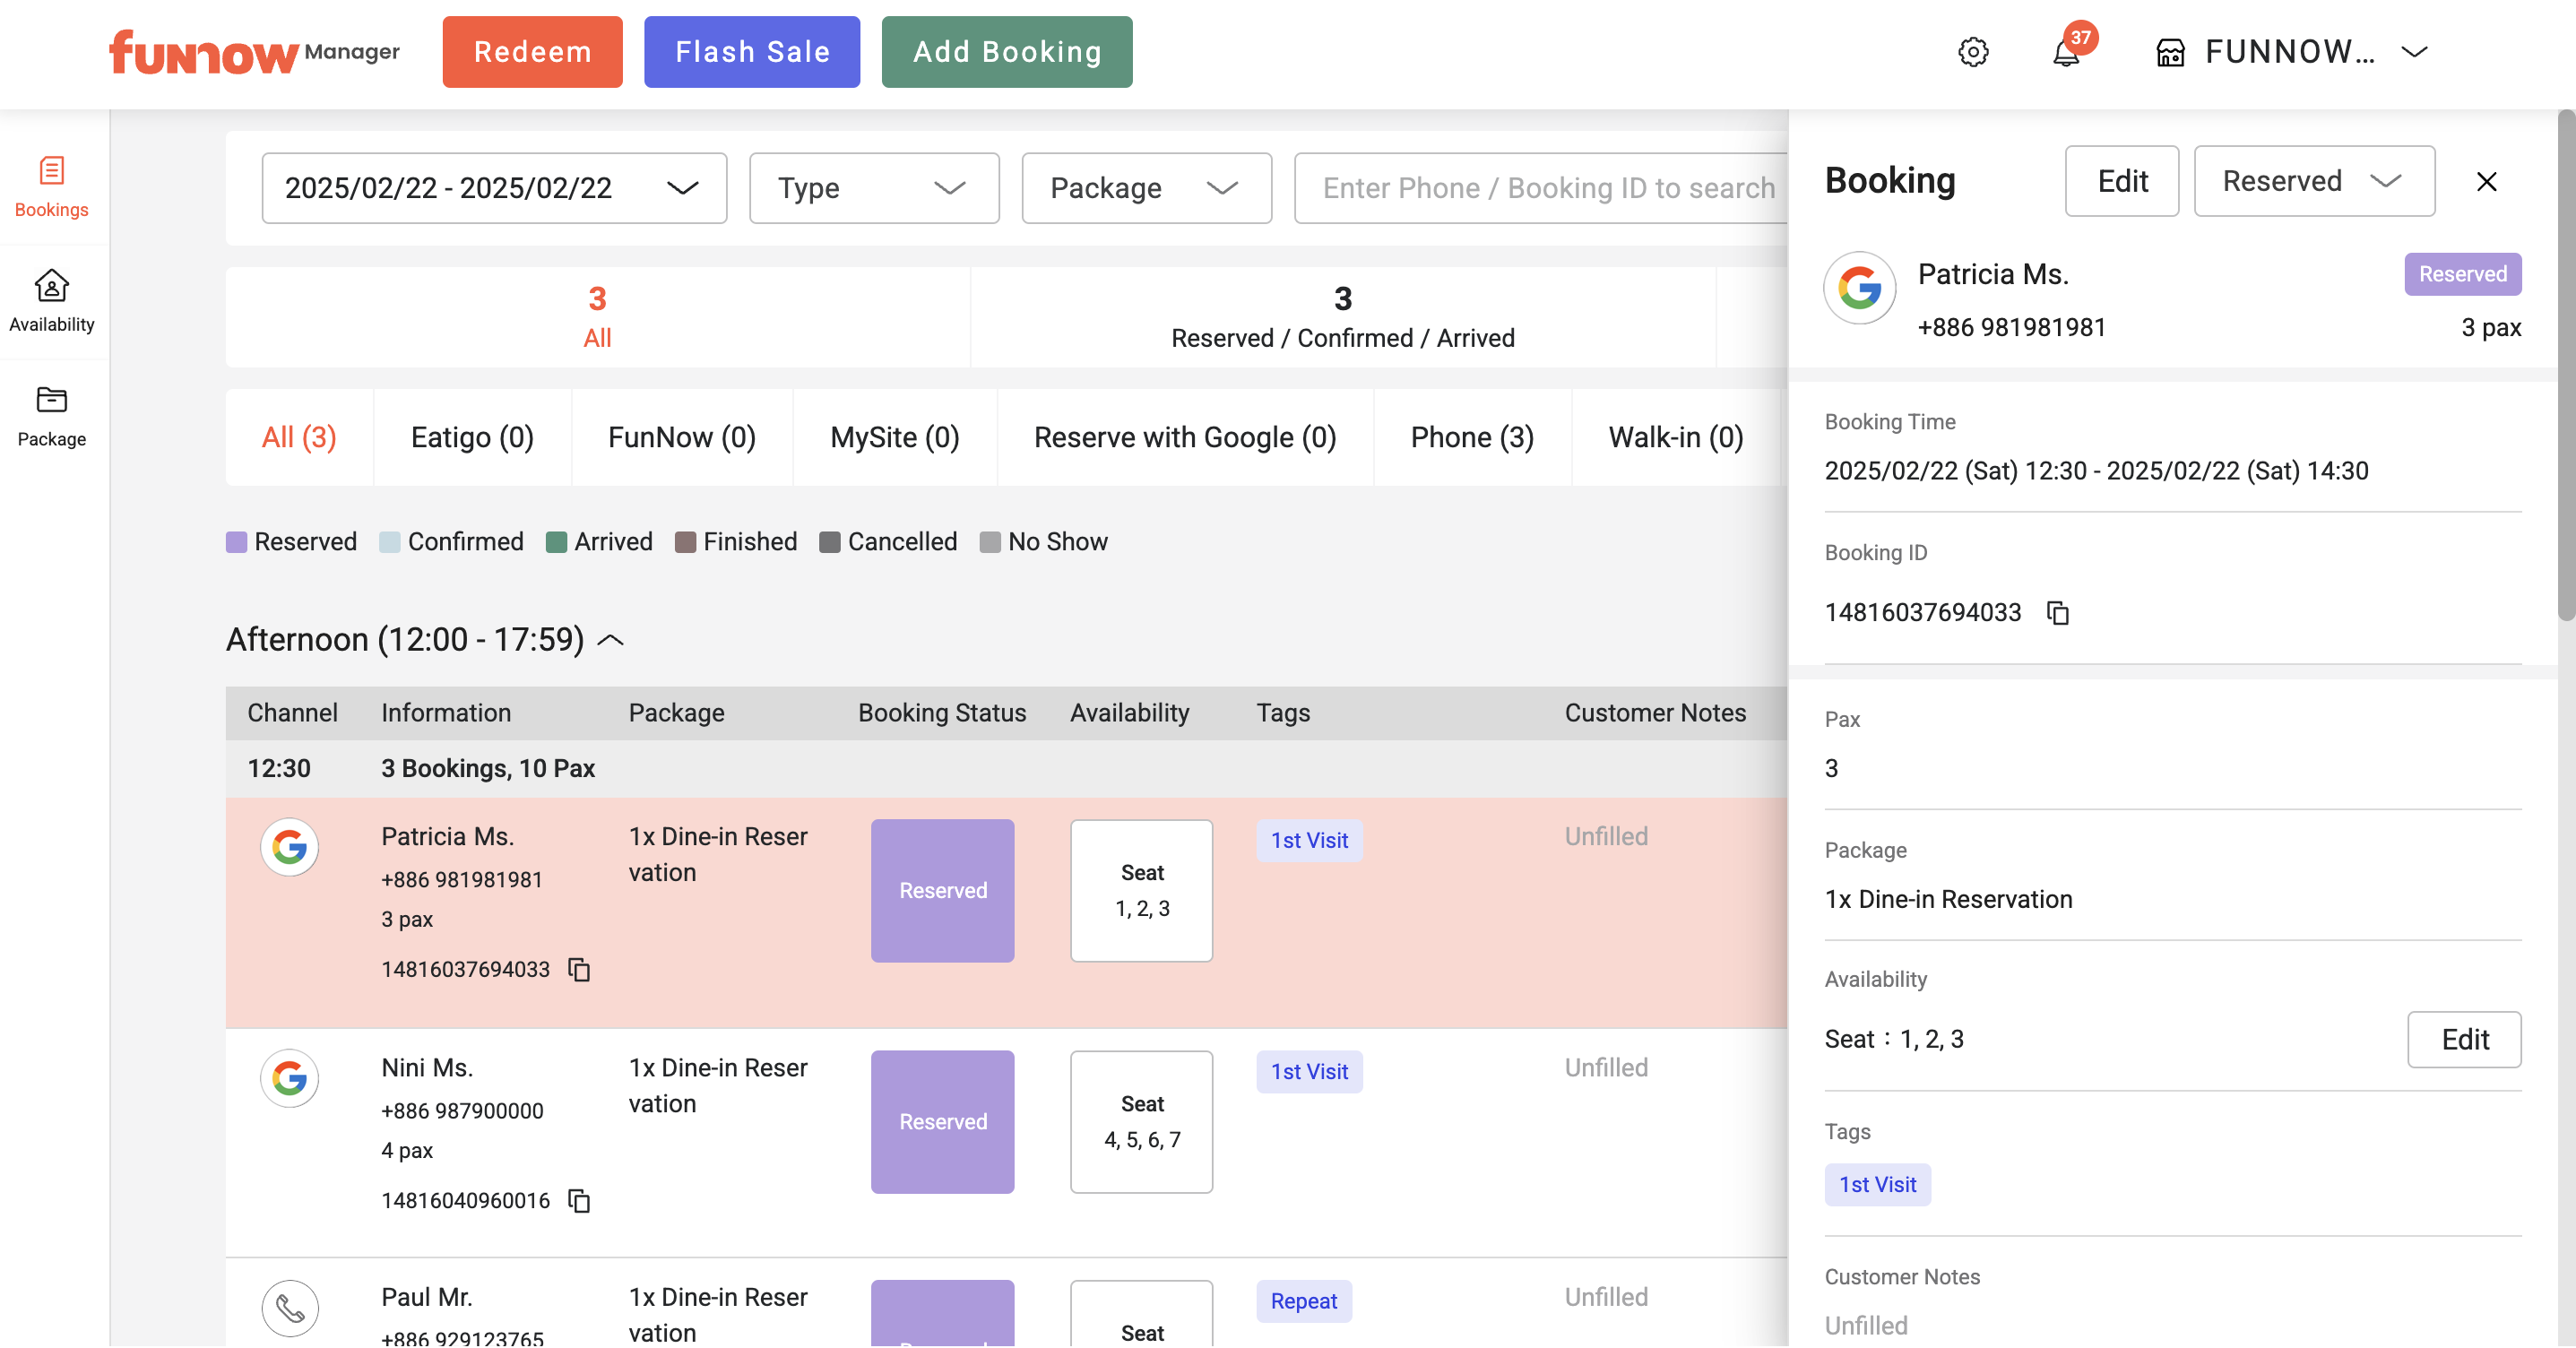The height and width of the screenshot is (1348, 2576).
Task: Select the MySite (0) tab
Action: [x=895, y=437]
